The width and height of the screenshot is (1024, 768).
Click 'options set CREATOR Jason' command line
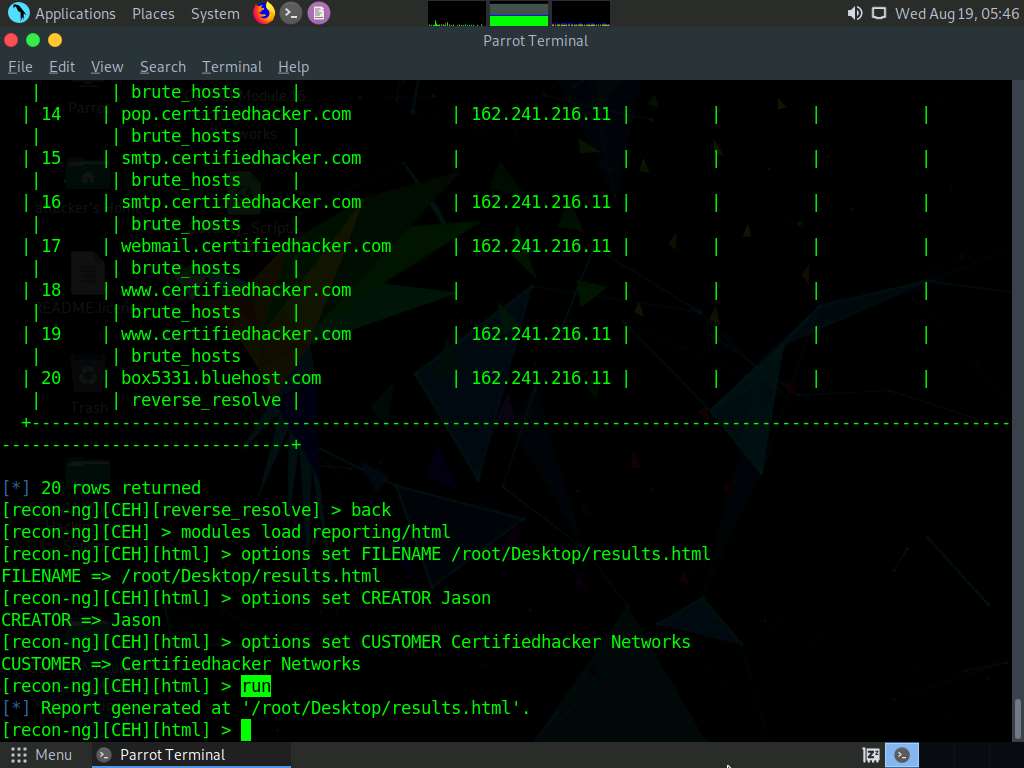[366, 598]
